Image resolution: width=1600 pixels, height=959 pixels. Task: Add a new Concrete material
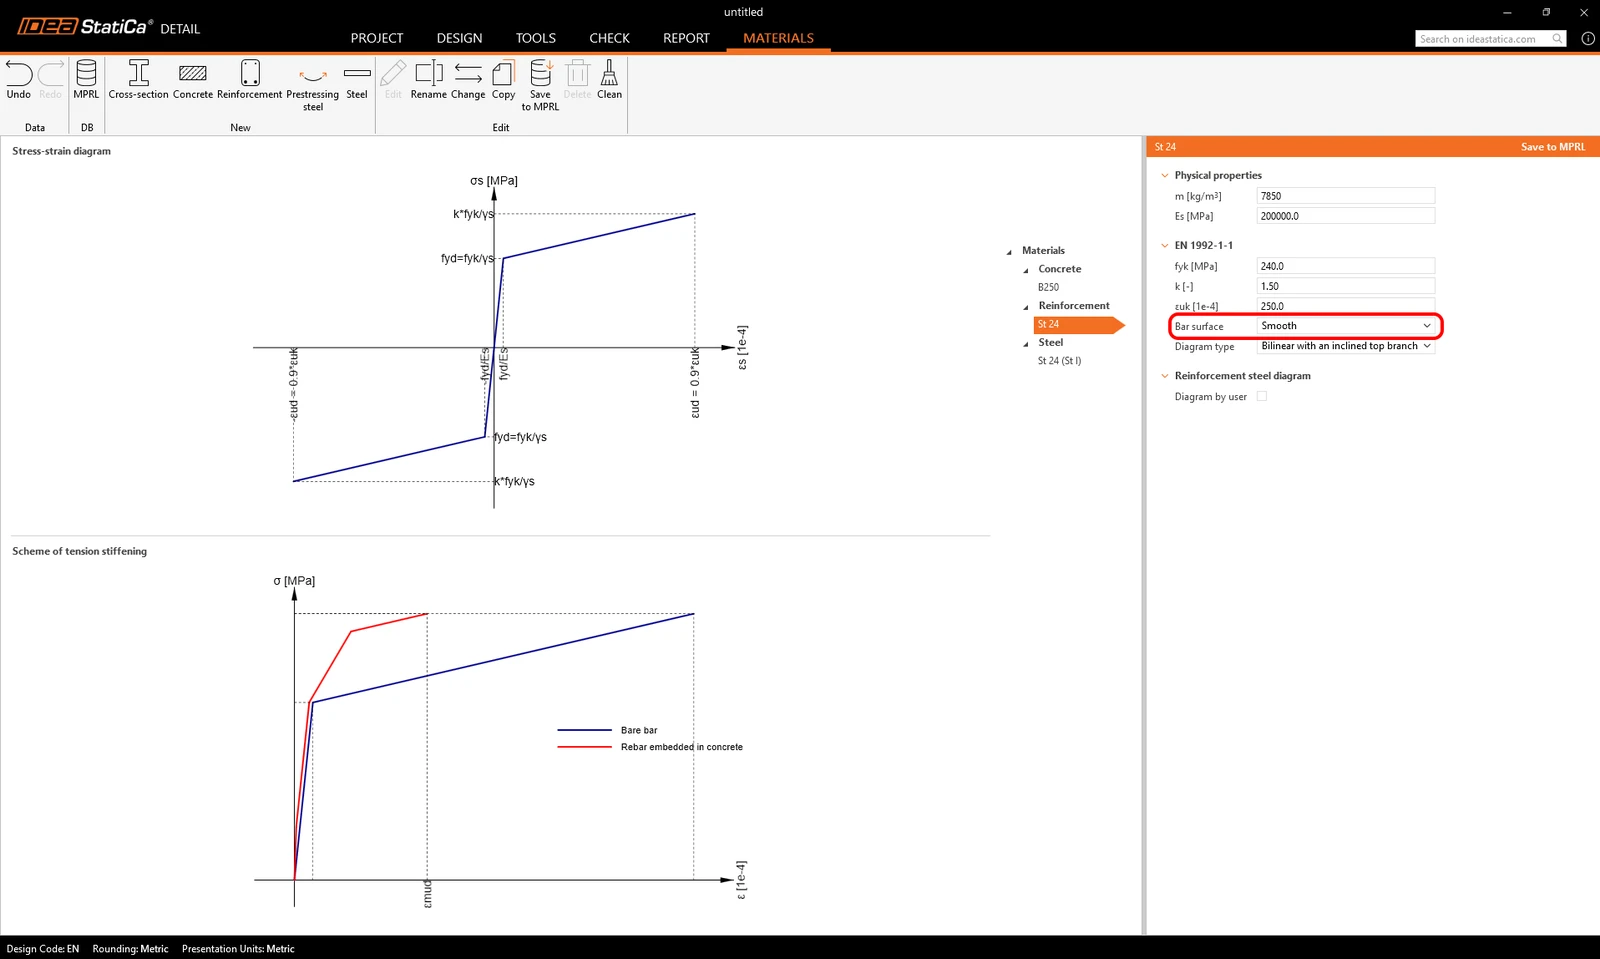point(192,74)
